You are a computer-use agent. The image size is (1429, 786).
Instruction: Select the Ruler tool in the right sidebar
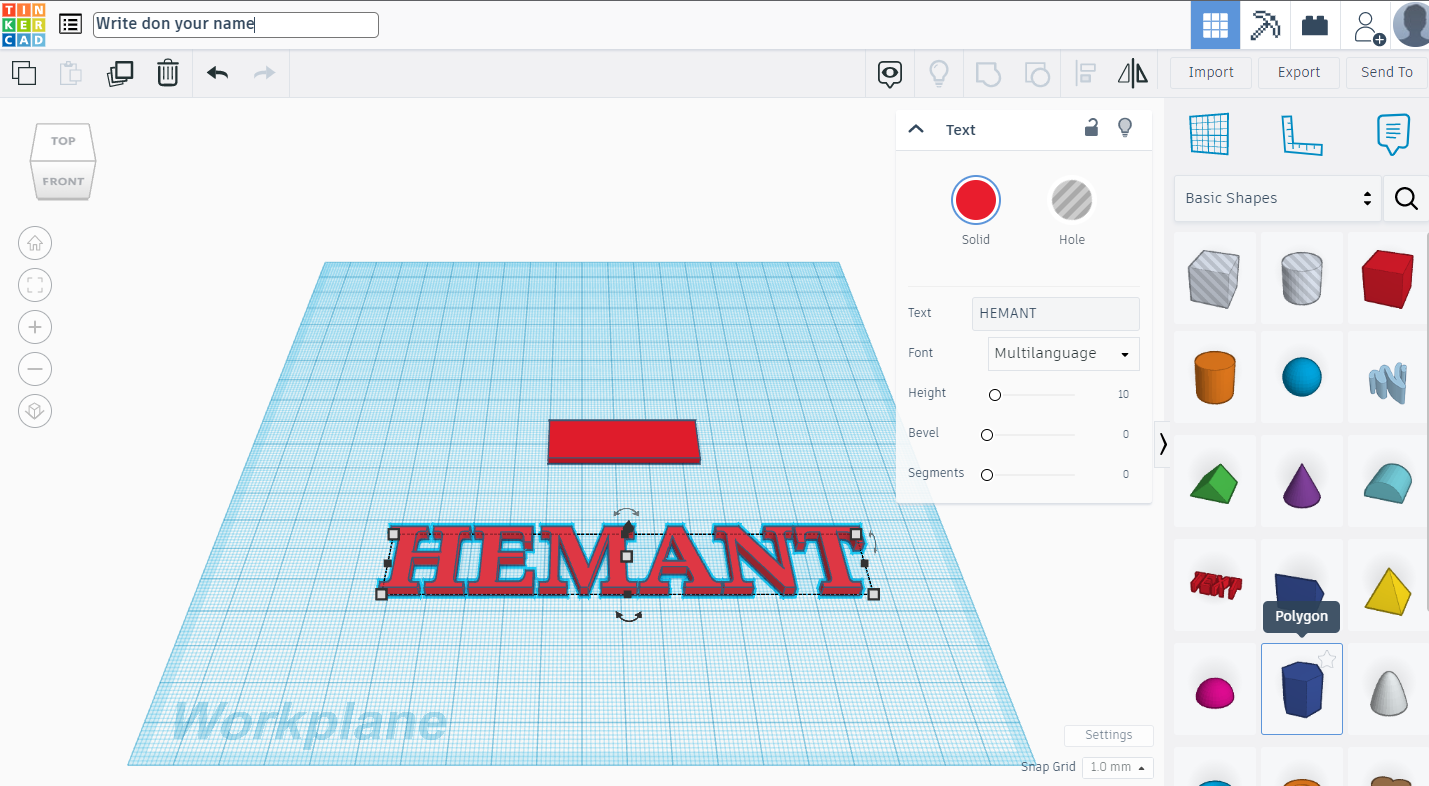(1301, 135)
